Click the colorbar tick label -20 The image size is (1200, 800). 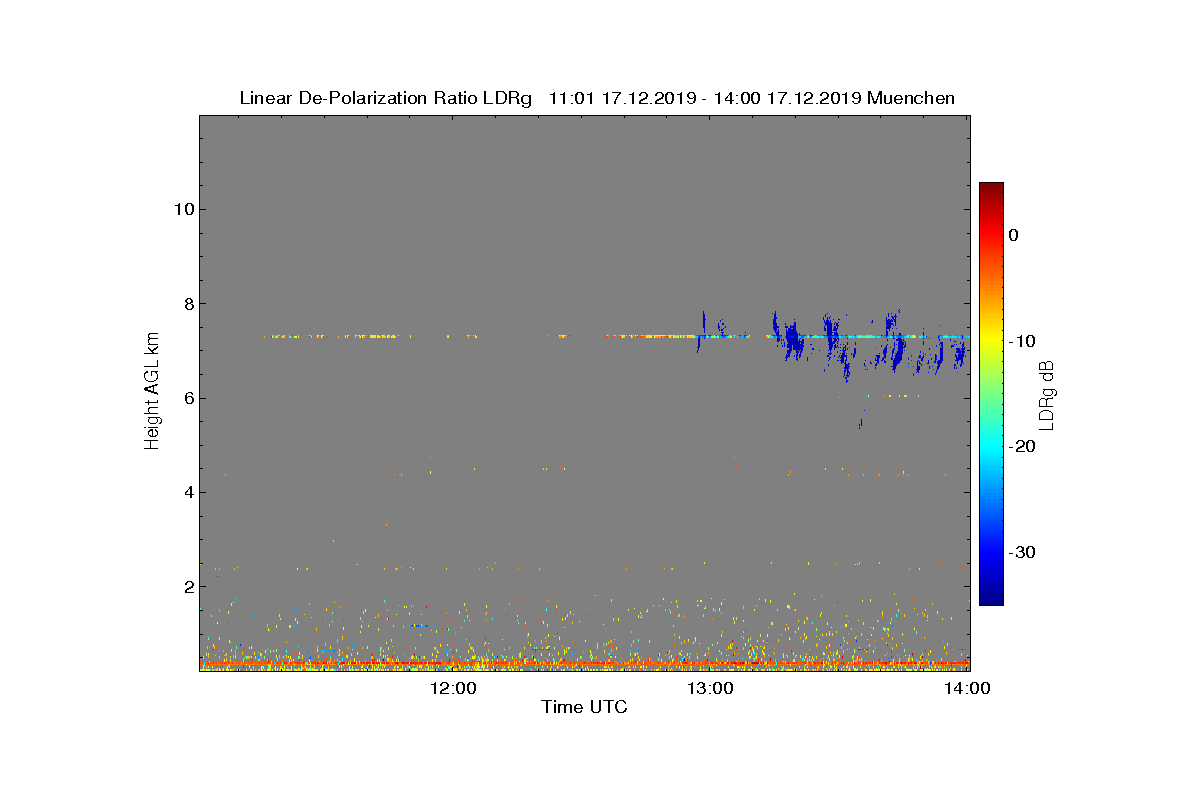tap(1022, 447)
